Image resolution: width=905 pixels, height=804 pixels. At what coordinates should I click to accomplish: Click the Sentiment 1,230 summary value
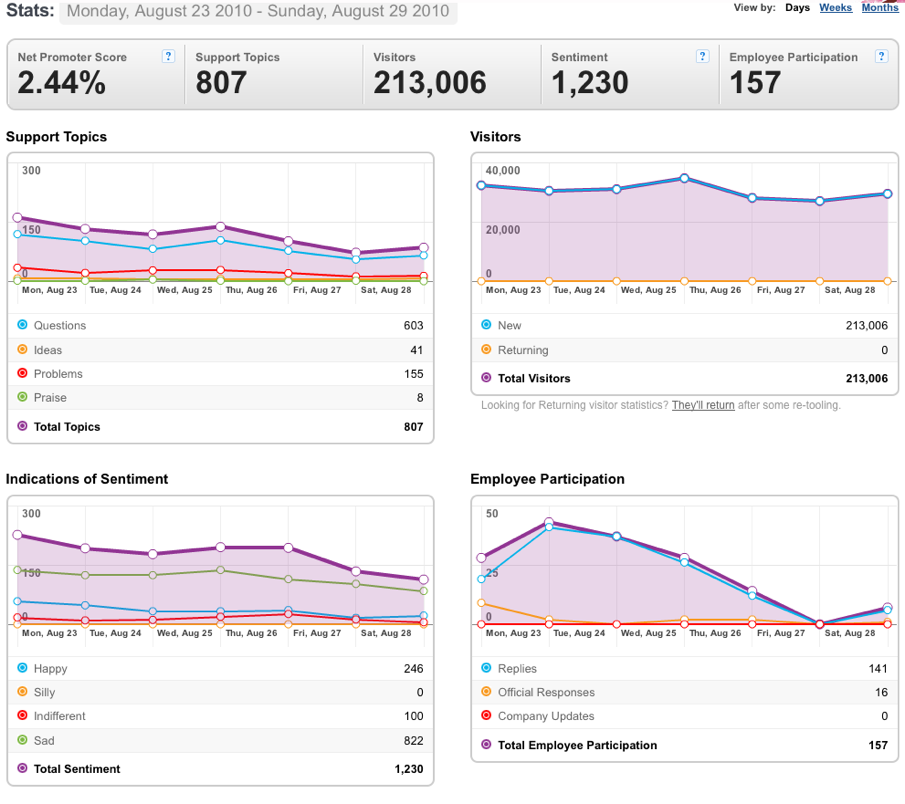(x=589, y=83)
